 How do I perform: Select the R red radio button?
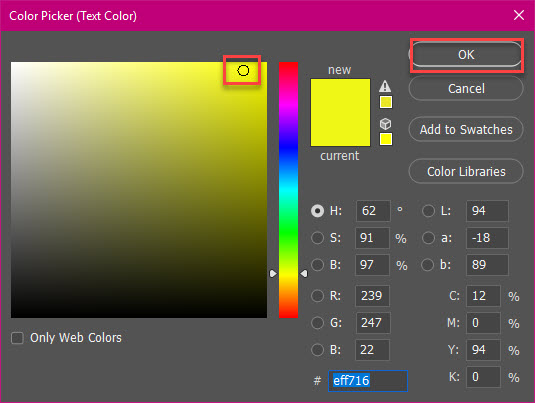click(317, 296)
